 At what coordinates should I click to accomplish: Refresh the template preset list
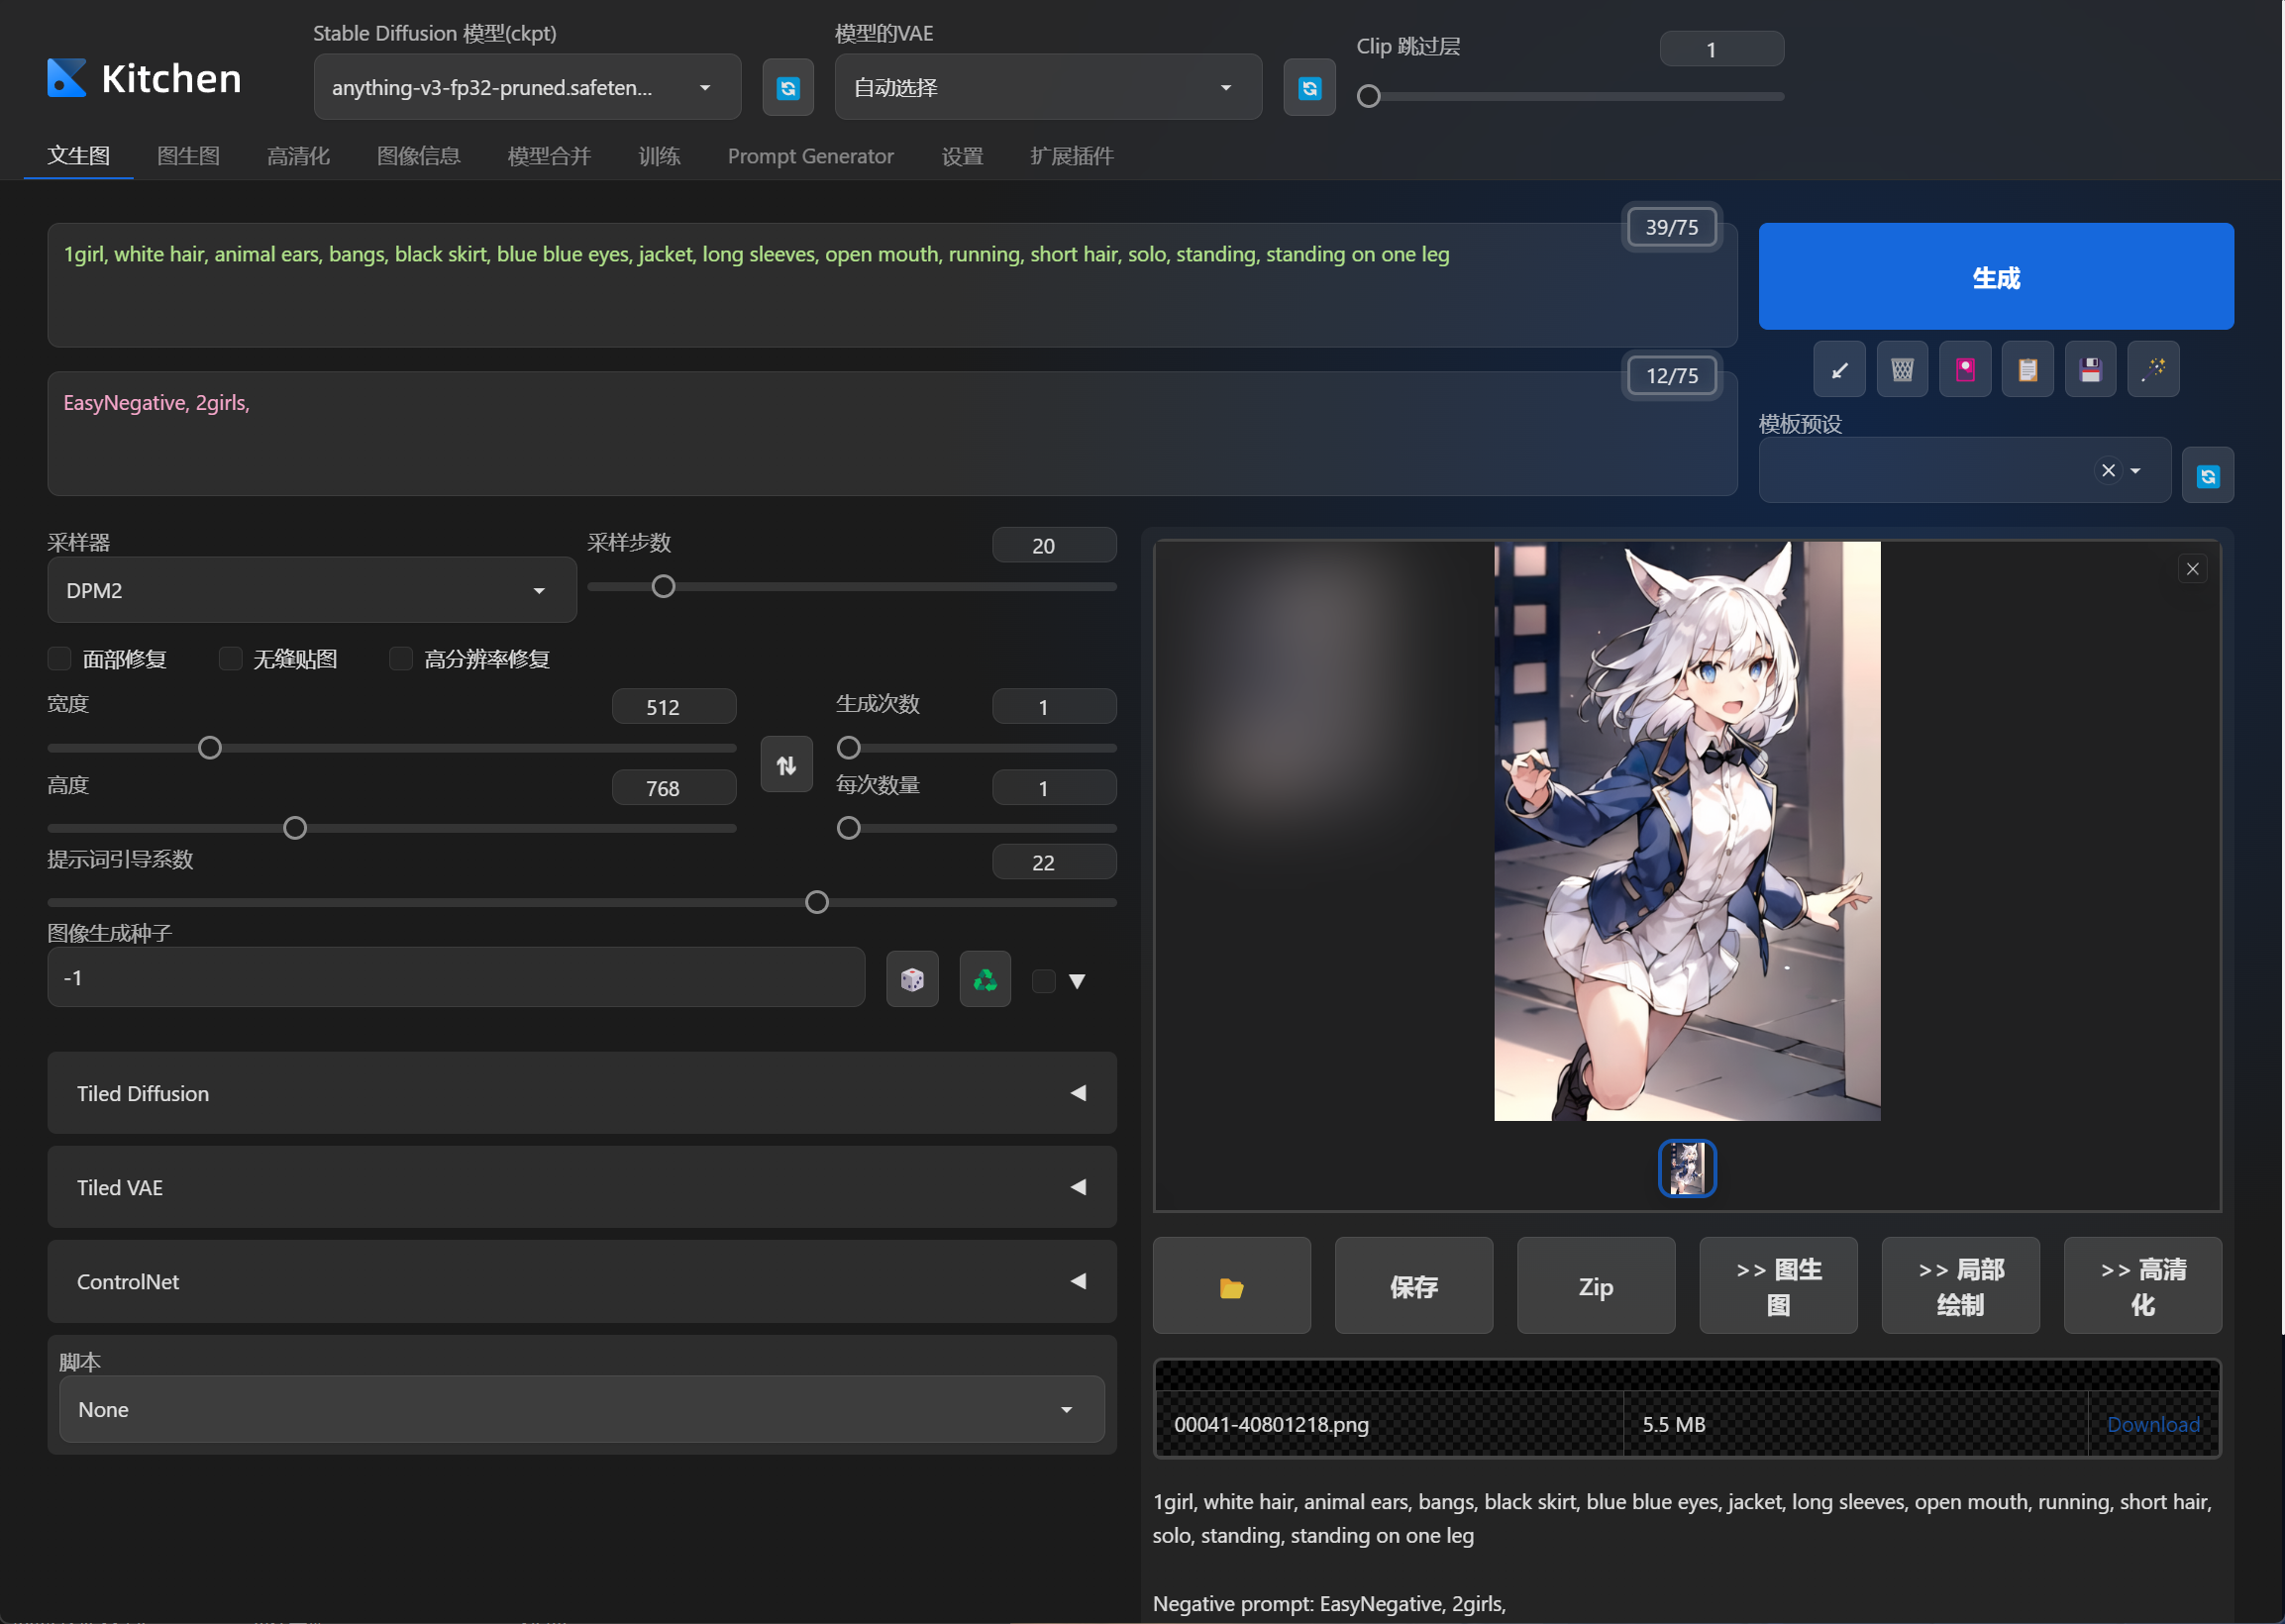[2208, 476]
